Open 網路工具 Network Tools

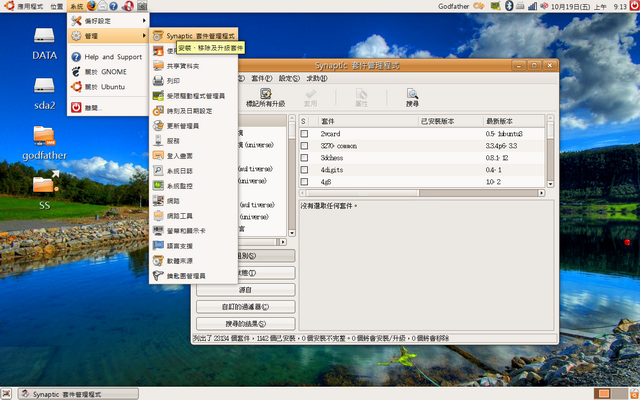pos(193,216)
